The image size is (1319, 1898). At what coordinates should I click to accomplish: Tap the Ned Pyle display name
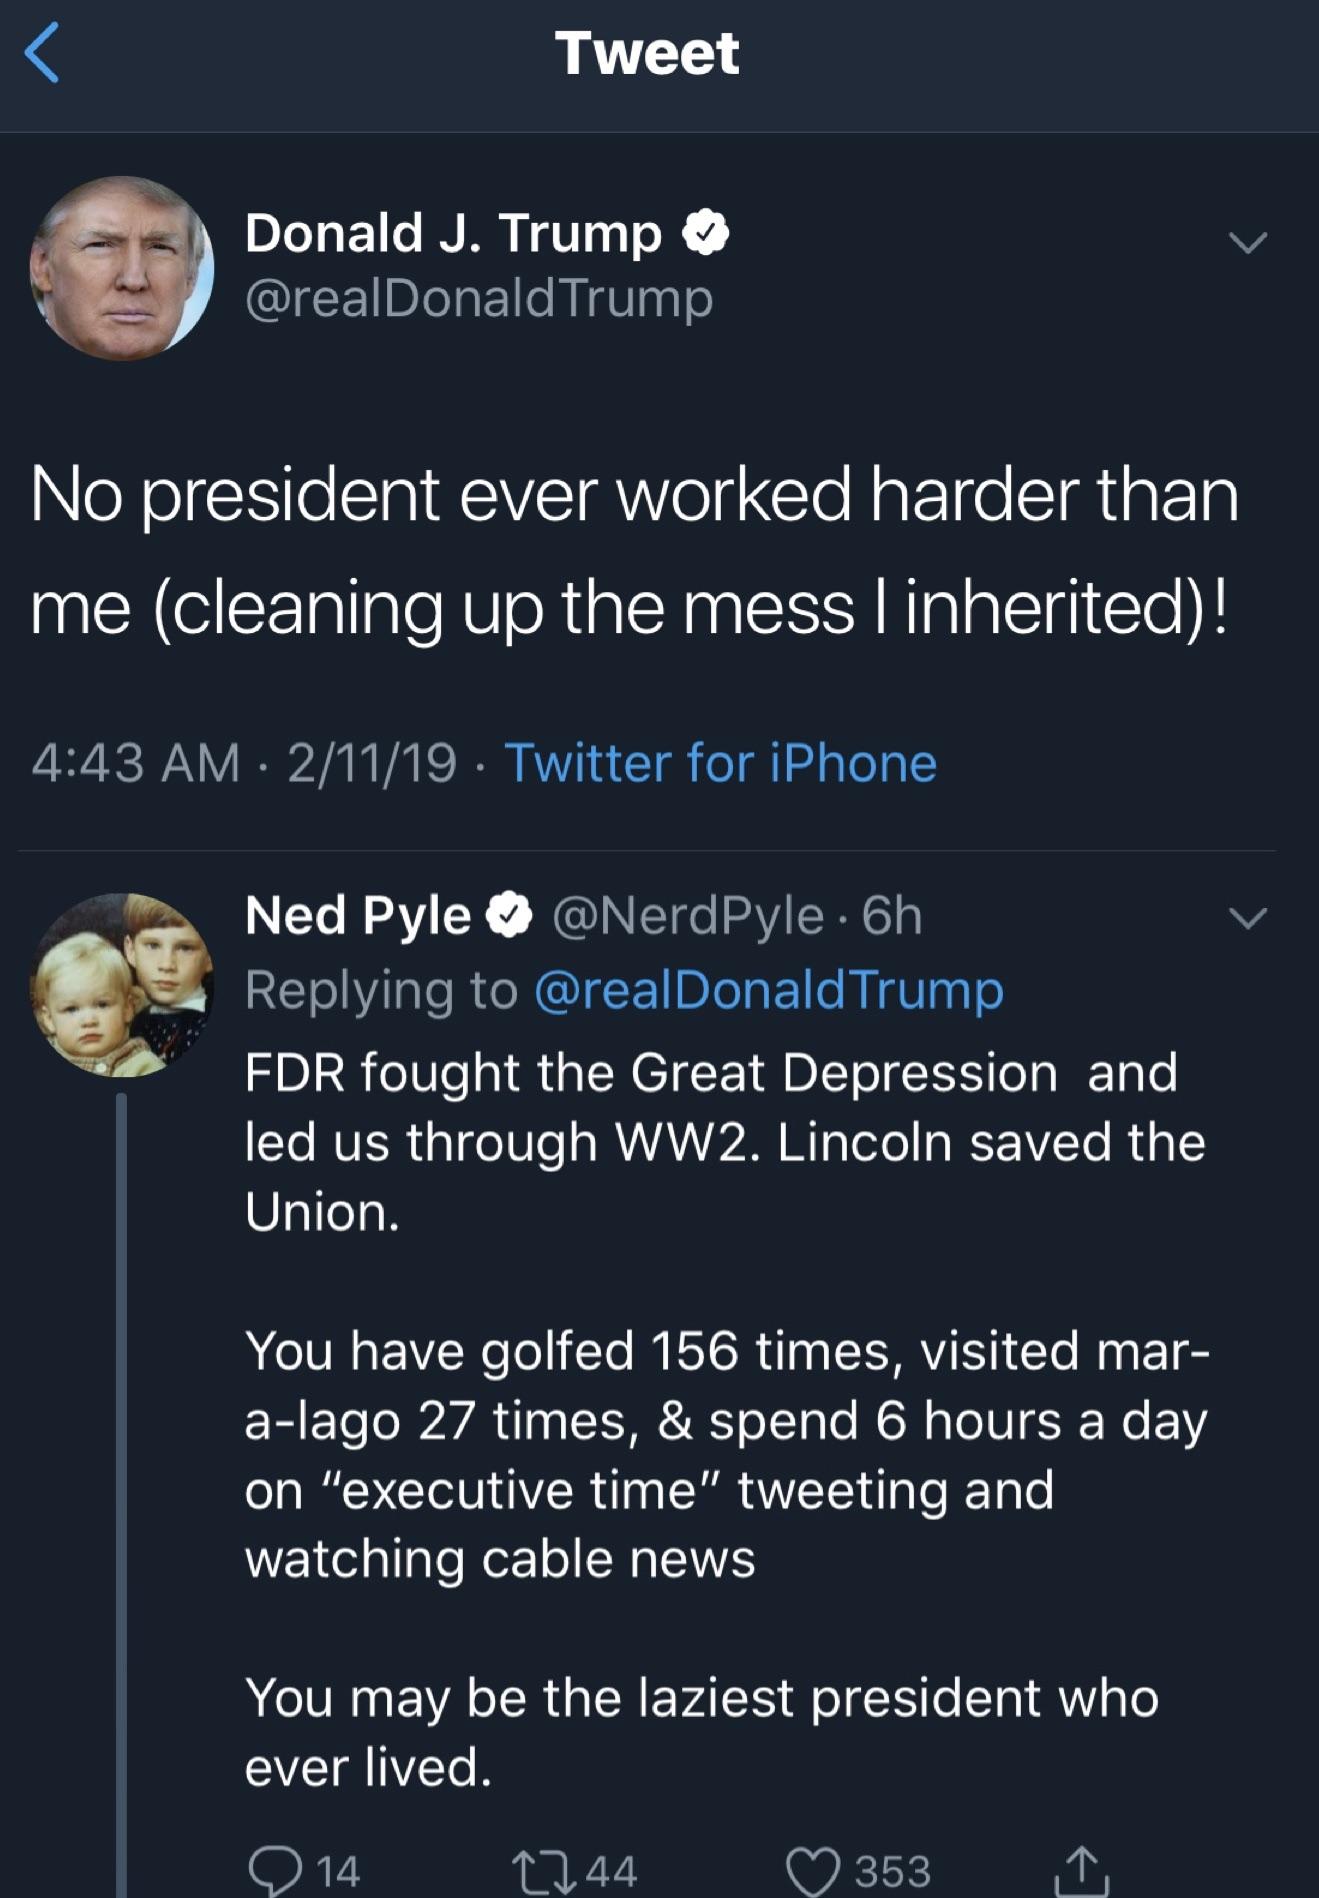pyautogui.click(x=358, y=916)
